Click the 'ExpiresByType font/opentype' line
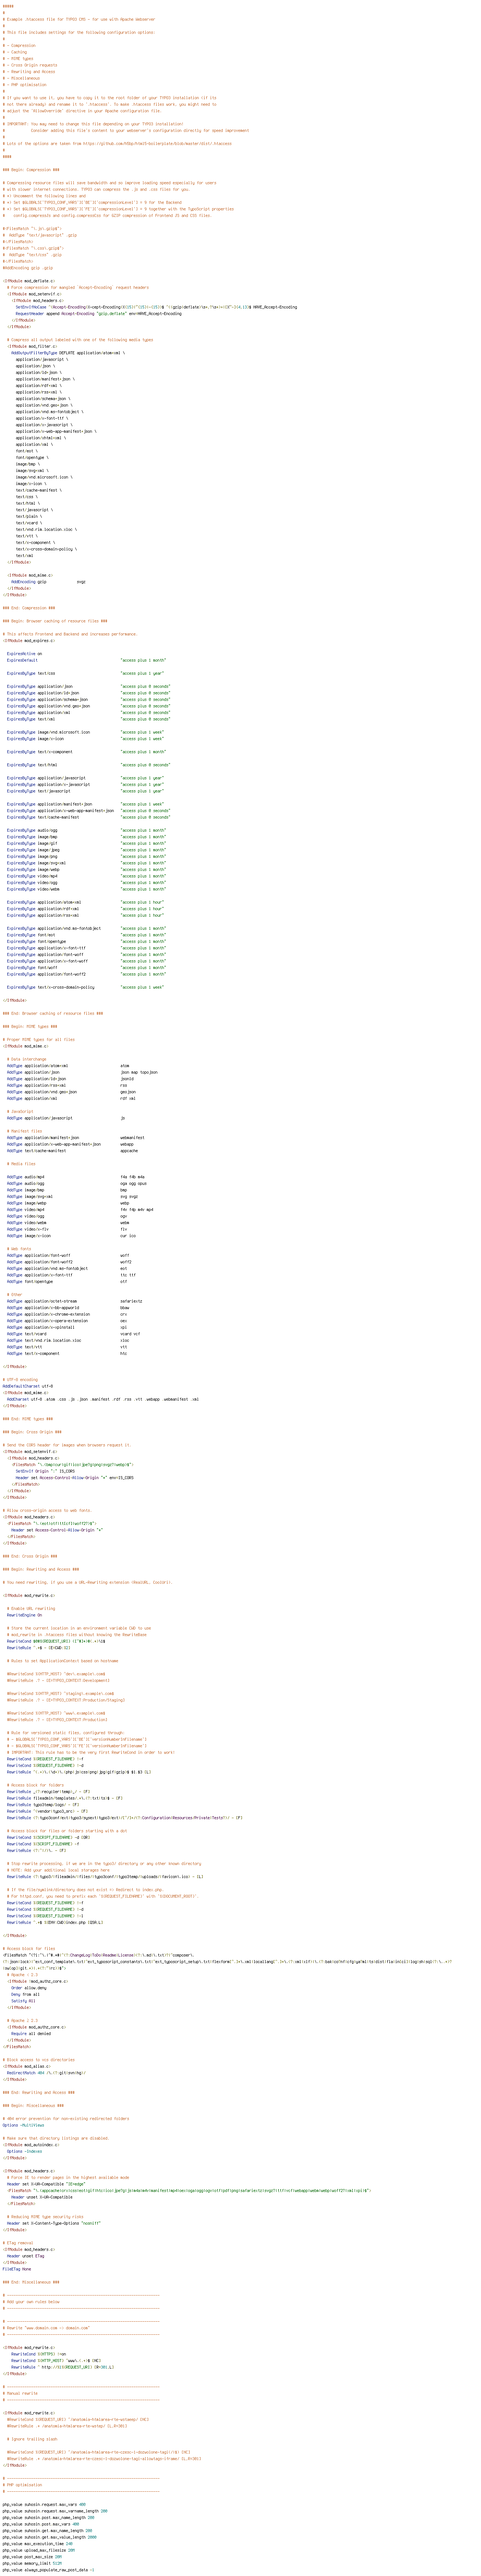The height and width of the screenshot is (2576, 481). [x=87, y=941]
